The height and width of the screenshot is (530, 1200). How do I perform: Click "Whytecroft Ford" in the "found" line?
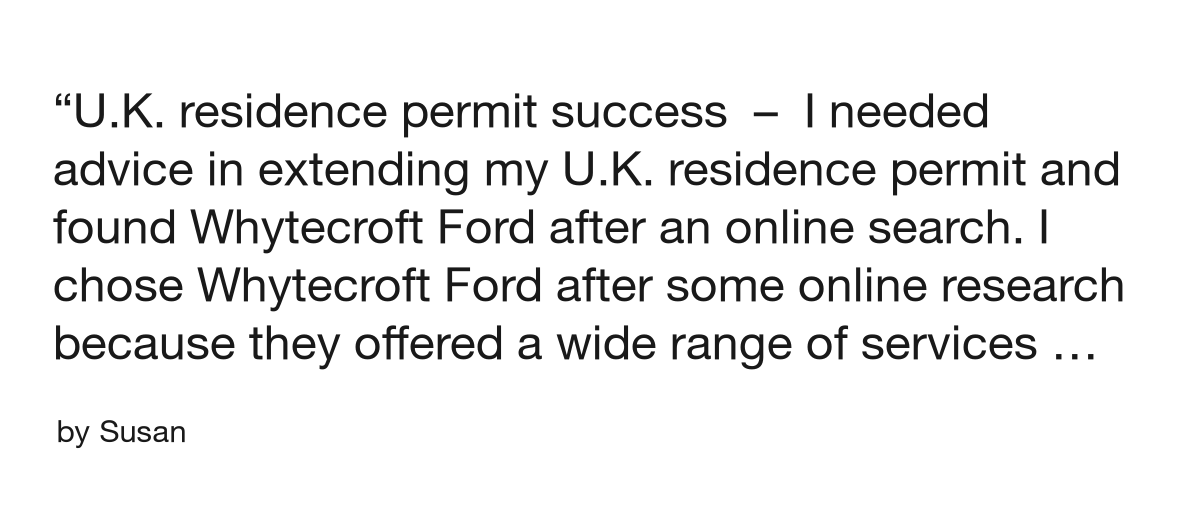point(363,228)
